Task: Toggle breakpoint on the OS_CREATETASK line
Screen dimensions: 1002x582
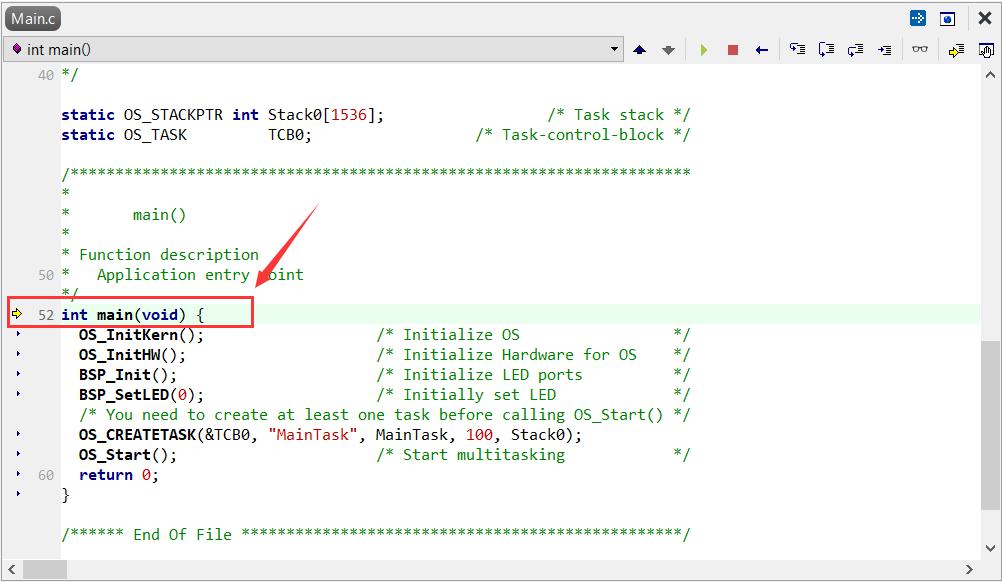Action: 18,434
